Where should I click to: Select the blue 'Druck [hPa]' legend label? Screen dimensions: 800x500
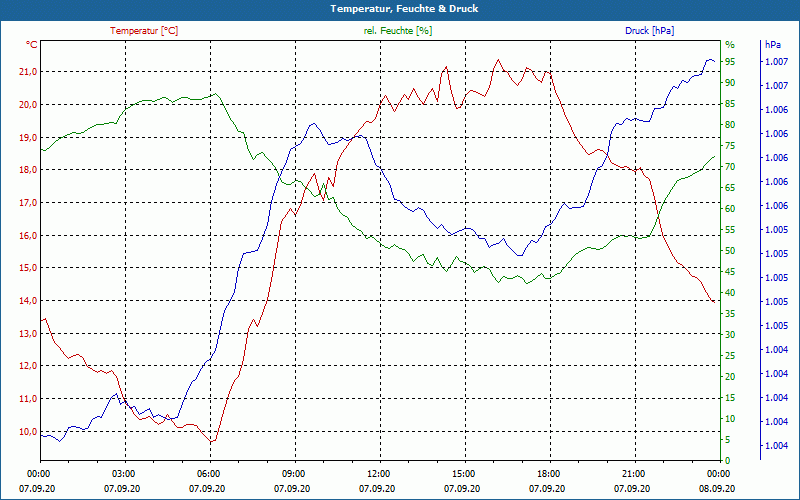pos(649,31)
